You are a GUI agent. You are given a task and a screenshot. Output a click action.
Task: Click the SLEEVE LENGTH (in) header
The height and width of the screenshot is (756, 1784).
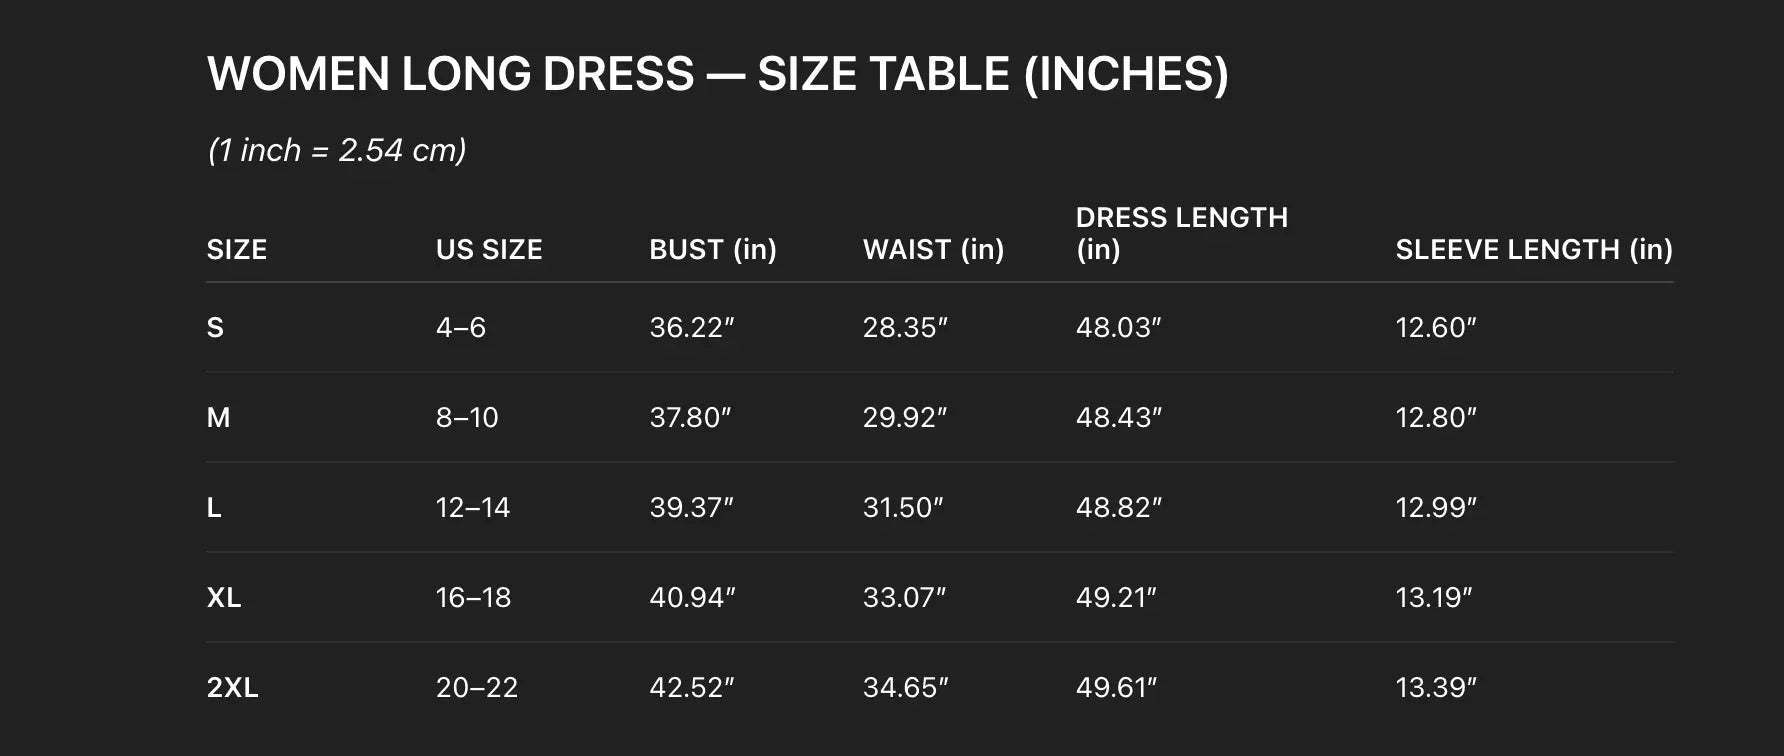[x=1533, y=249]
